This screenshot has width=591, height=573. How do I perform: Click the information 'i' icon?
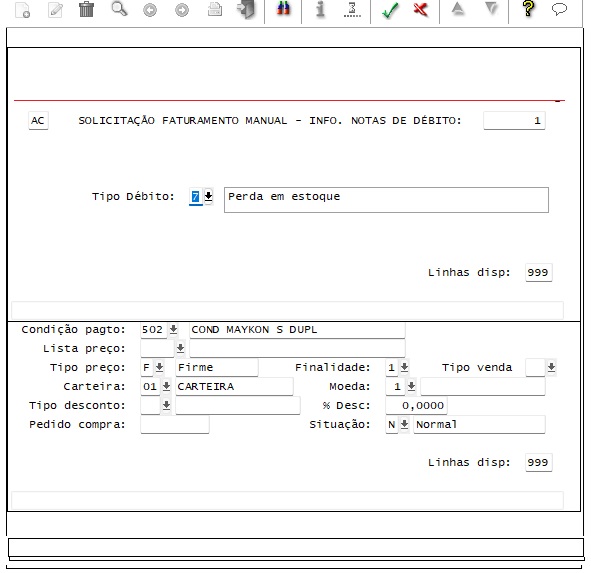pyautogui.click(x=320, y=9)
